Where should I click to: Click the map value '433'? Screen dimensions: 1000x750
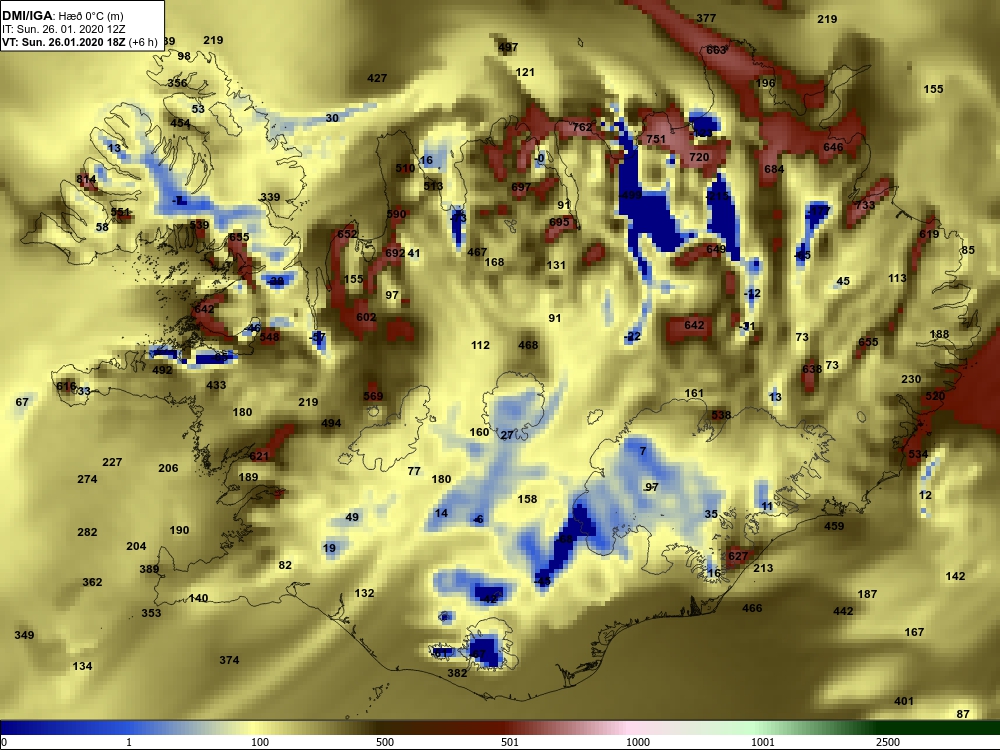[x=216, y=385]
